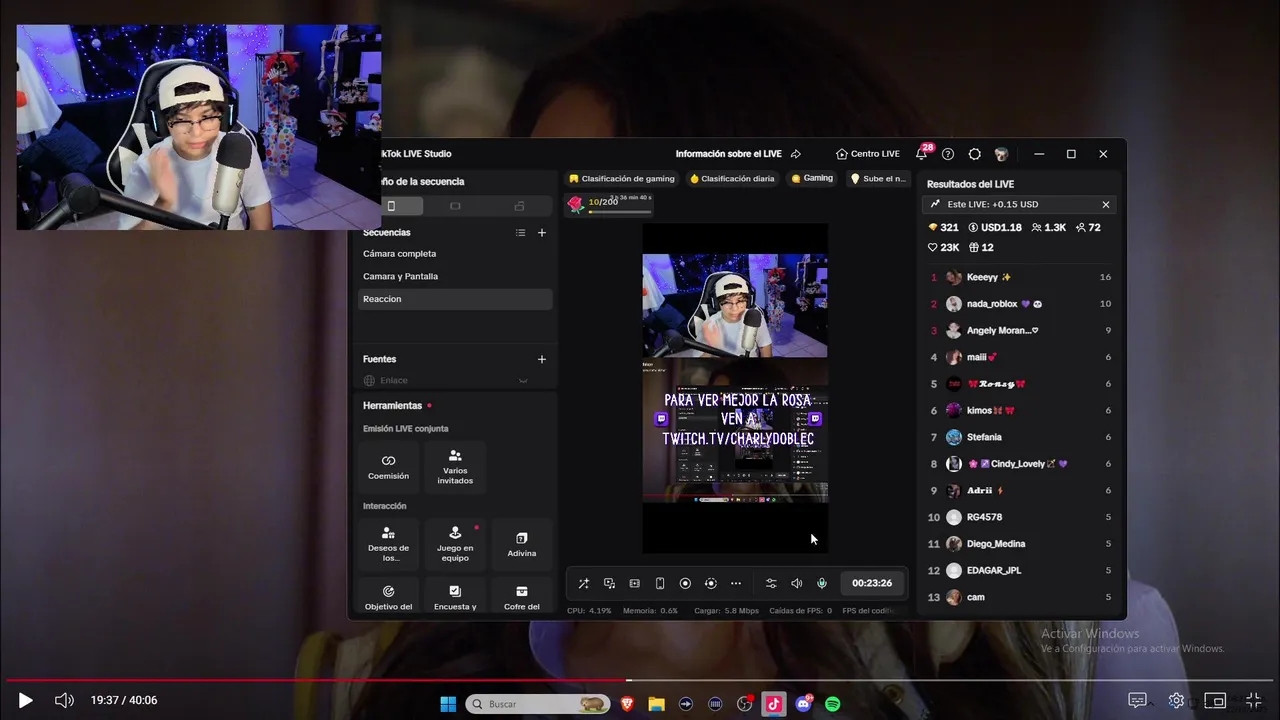The height and width of the screenshot is (720, 1280).
Task: Click the record button in control bar
Action: (x=685, y=583)
